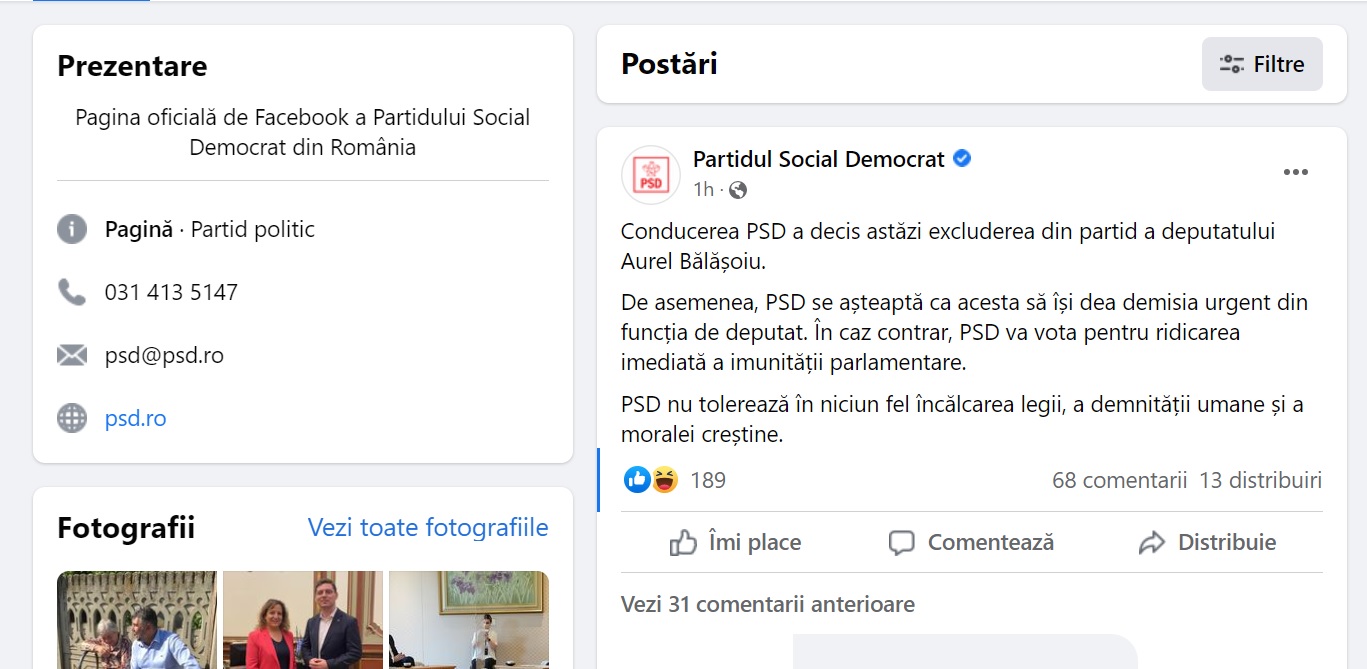Open the post three-dots options menu
Image resolution: width=1367 pixels, height=669 pixels.
tap(1295, 172)
